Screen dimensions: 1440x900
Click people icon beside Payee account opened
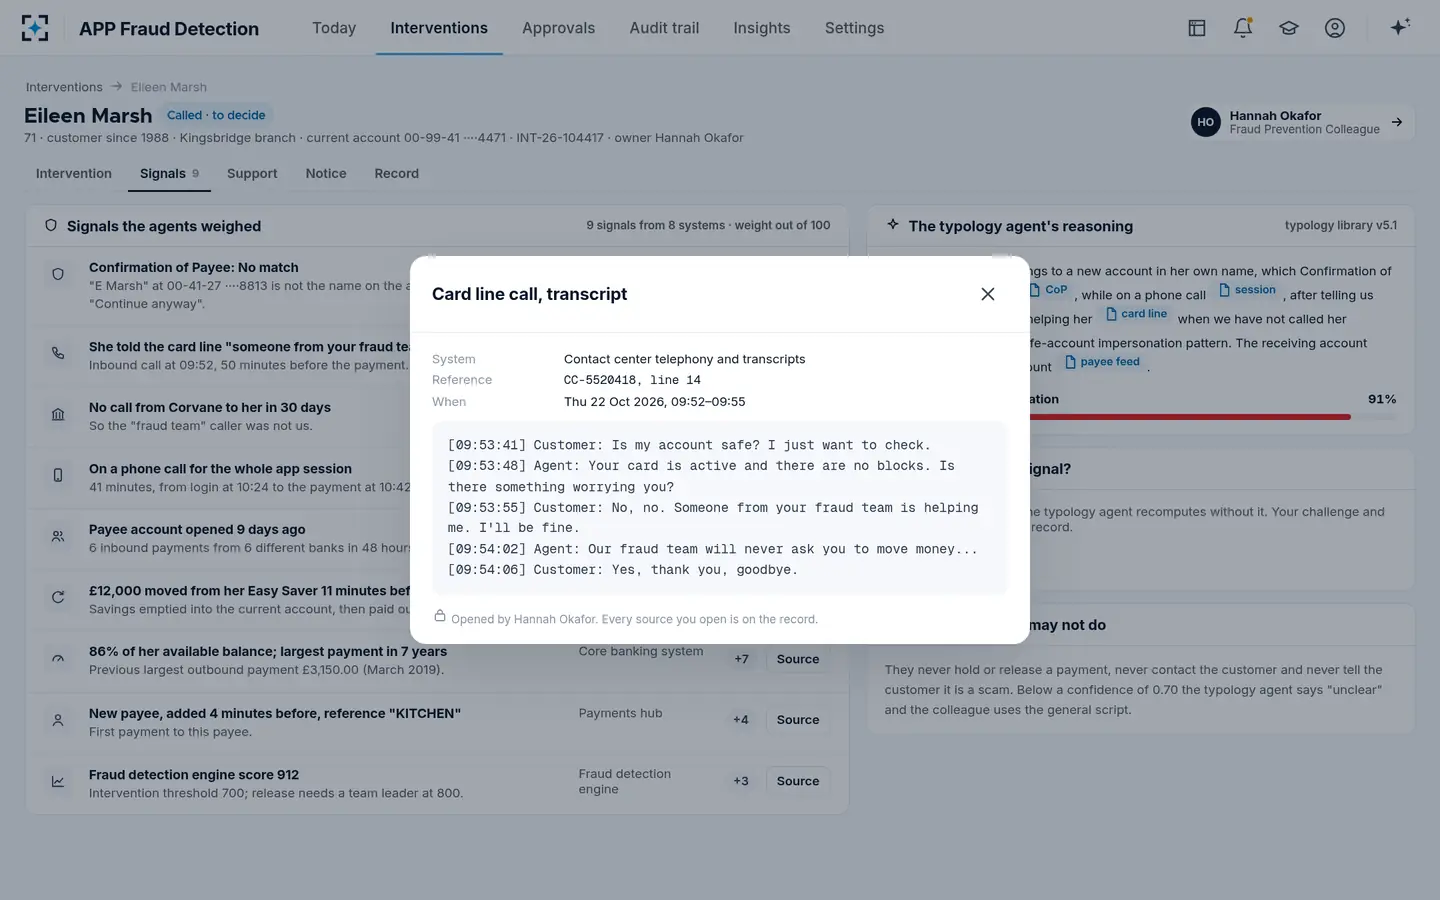coord(58,536)
